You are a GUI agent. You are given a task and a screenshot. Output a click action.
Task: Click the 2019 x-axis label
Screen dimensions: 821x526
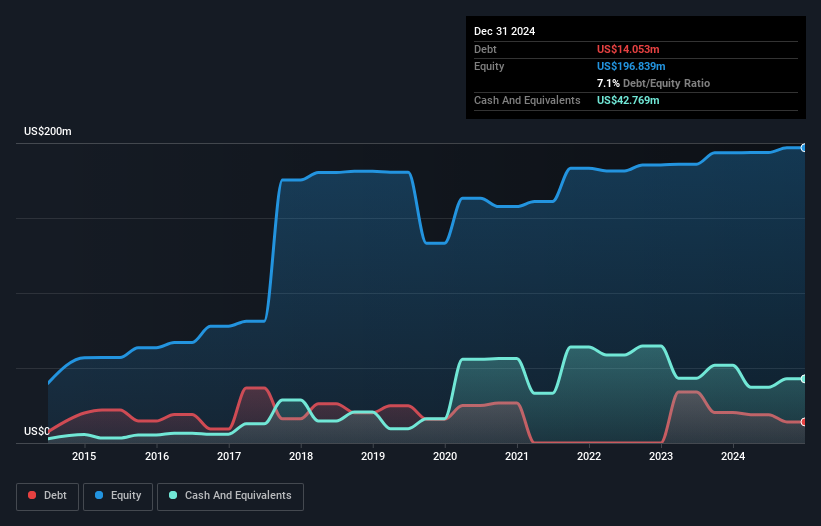pos(373,456)
